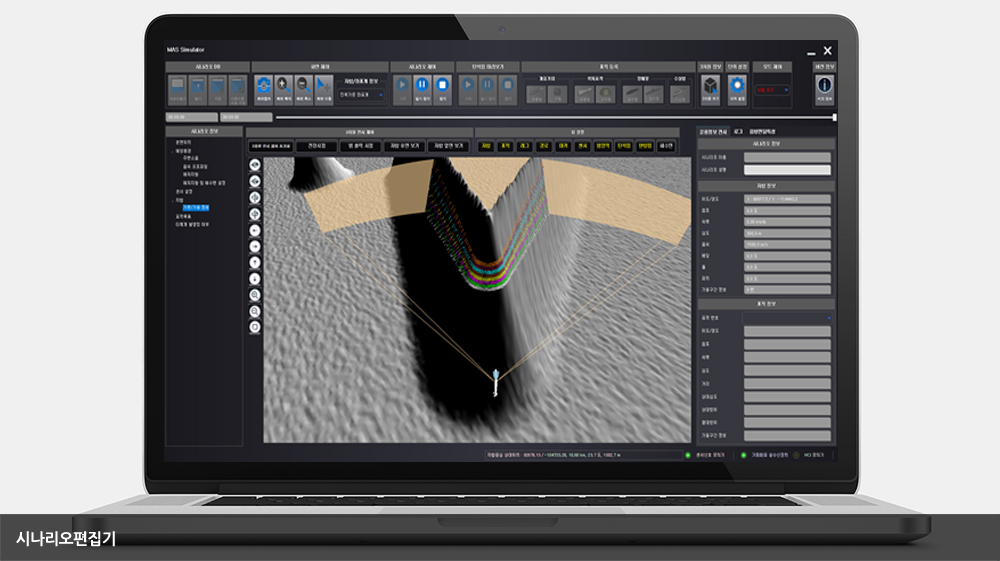Stop the scenario with the blue stop button
Viewport: 1000px width, 561px height.
pos(442,88)
